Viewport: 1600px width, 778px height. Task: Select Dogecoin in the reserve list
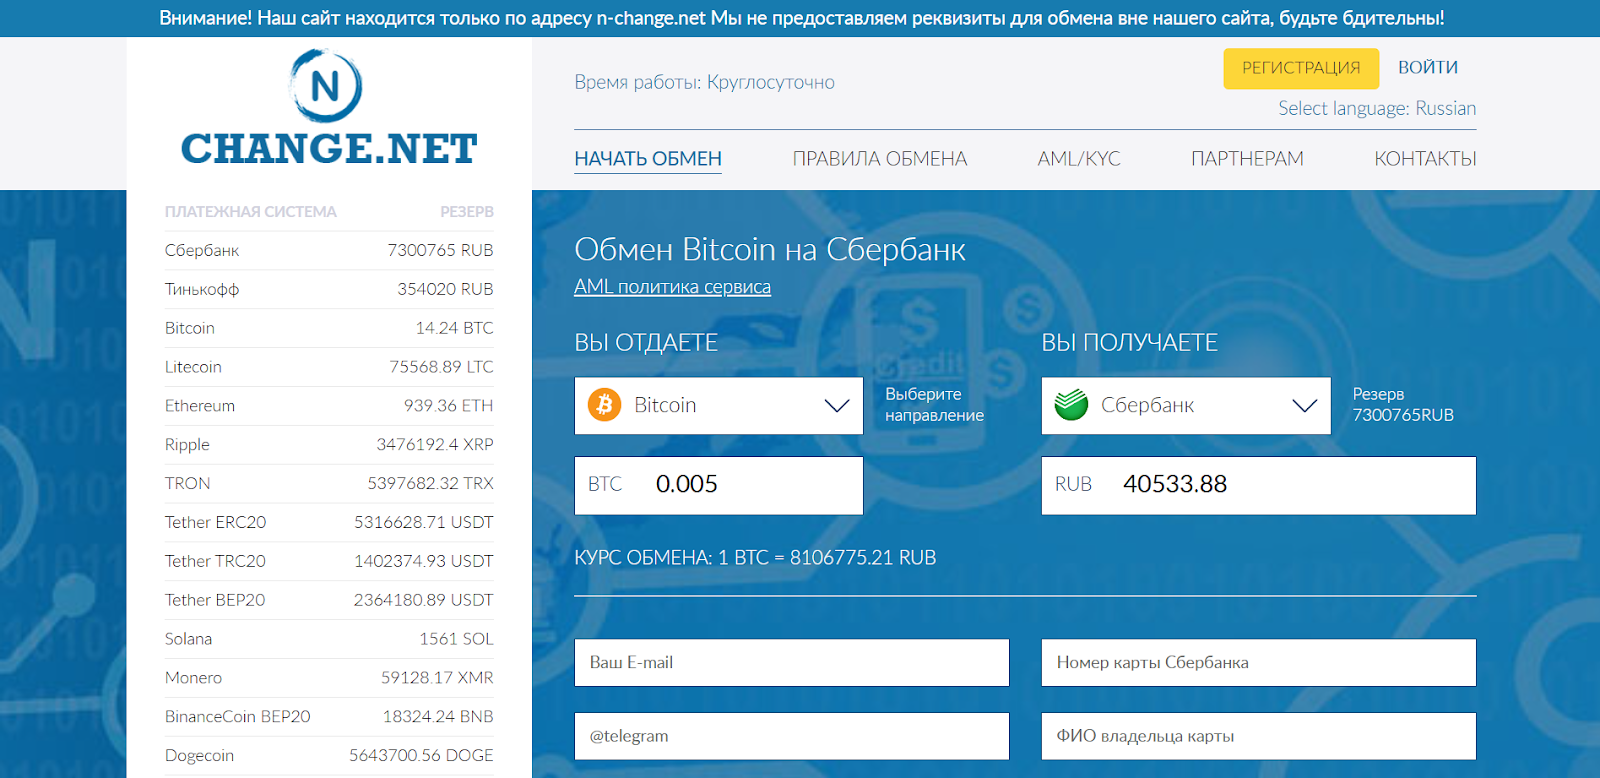click(x=329, y=756)
